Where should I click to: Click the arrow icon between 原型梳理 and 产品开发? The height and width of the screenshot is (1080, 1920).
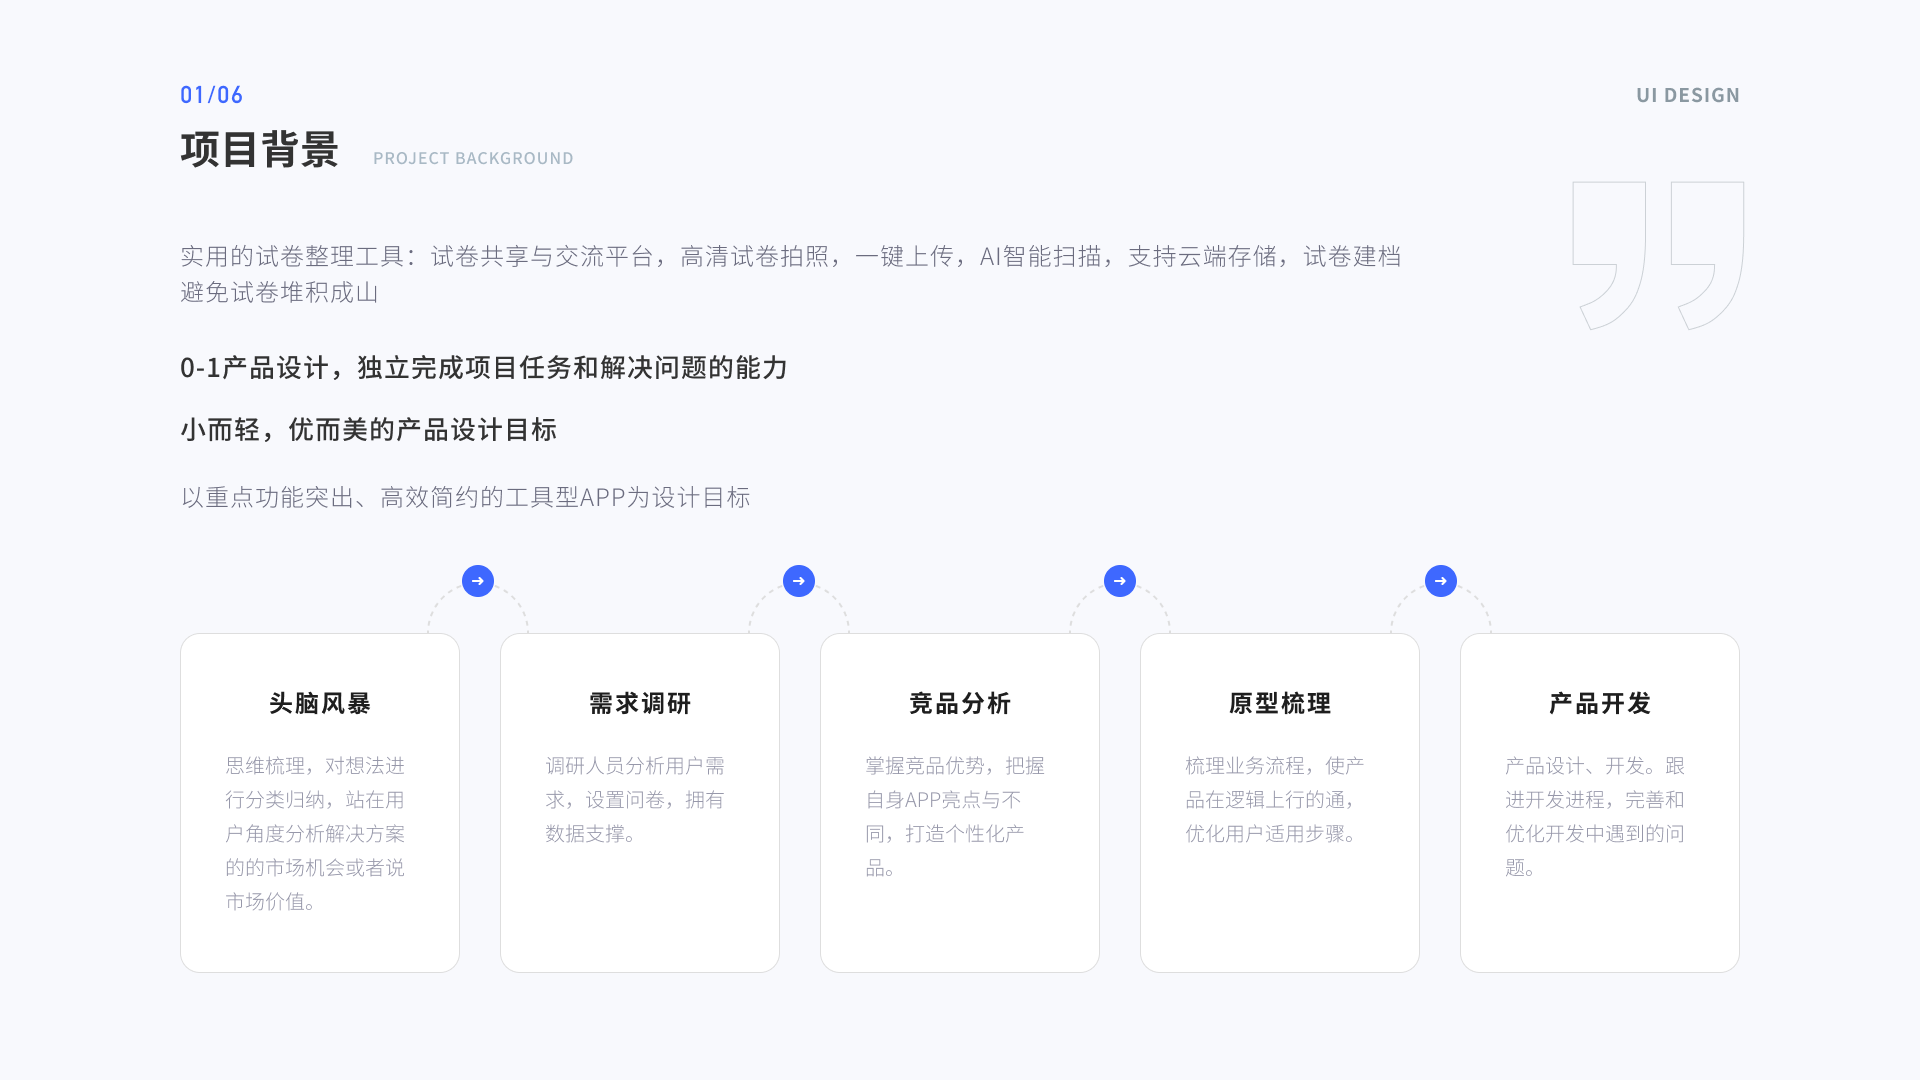point(1441,581)
